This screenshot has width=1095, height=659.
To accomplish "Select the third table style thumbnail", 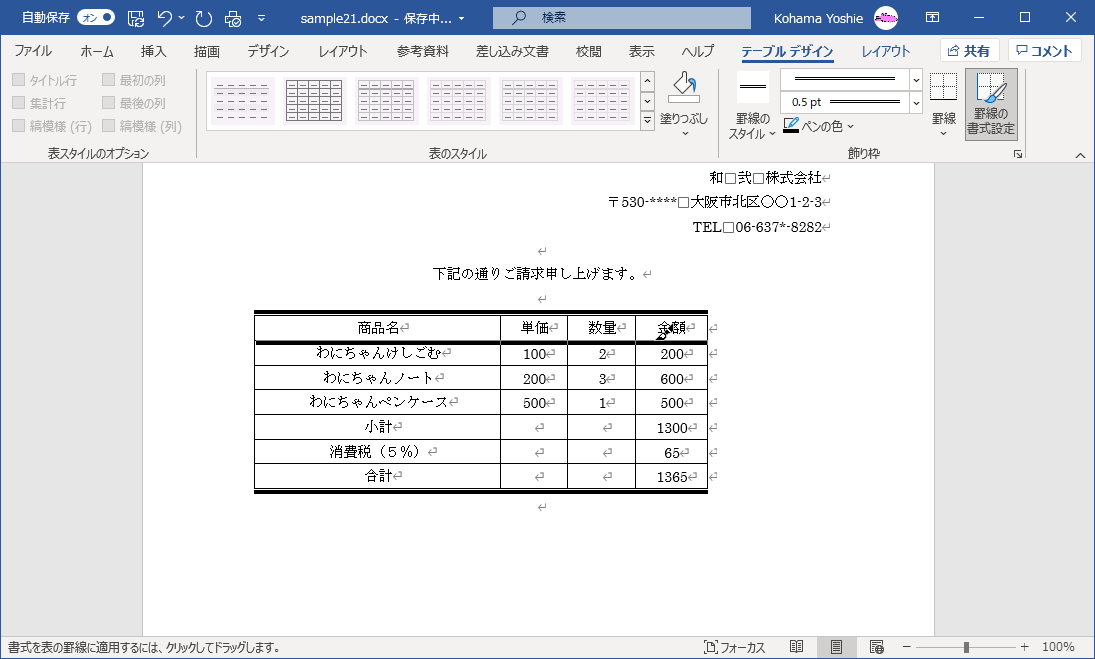I will coord(386,101).
